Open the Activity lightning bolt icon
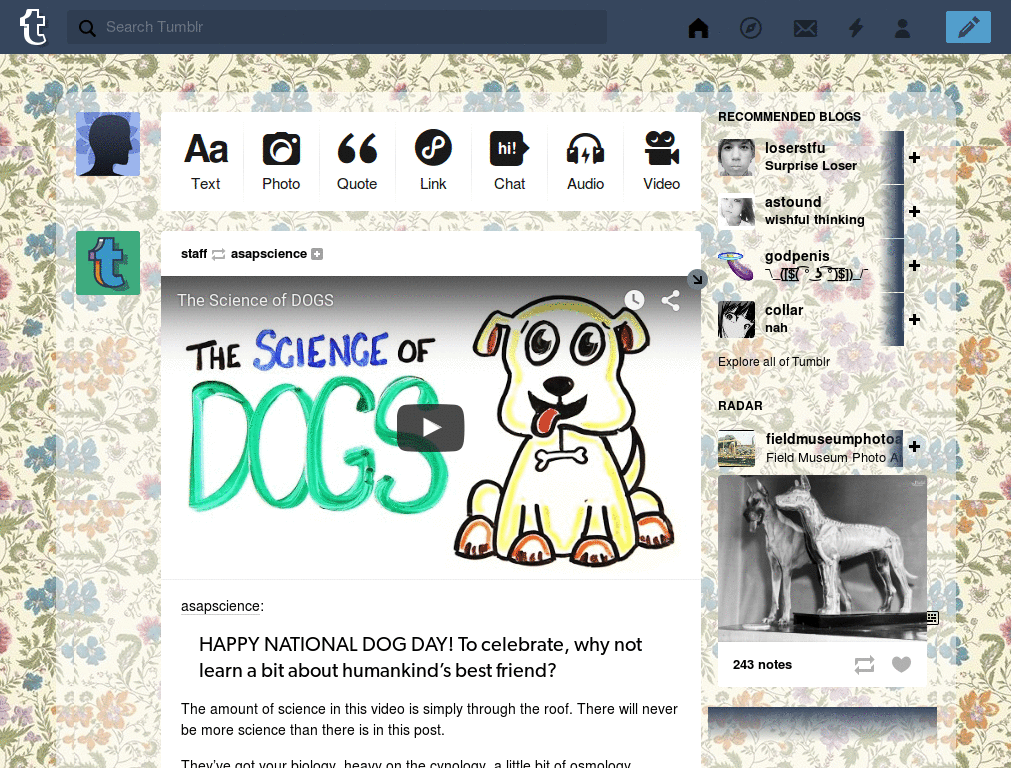The width and height of the screenshot is (1024, 768). coord(856,27)
